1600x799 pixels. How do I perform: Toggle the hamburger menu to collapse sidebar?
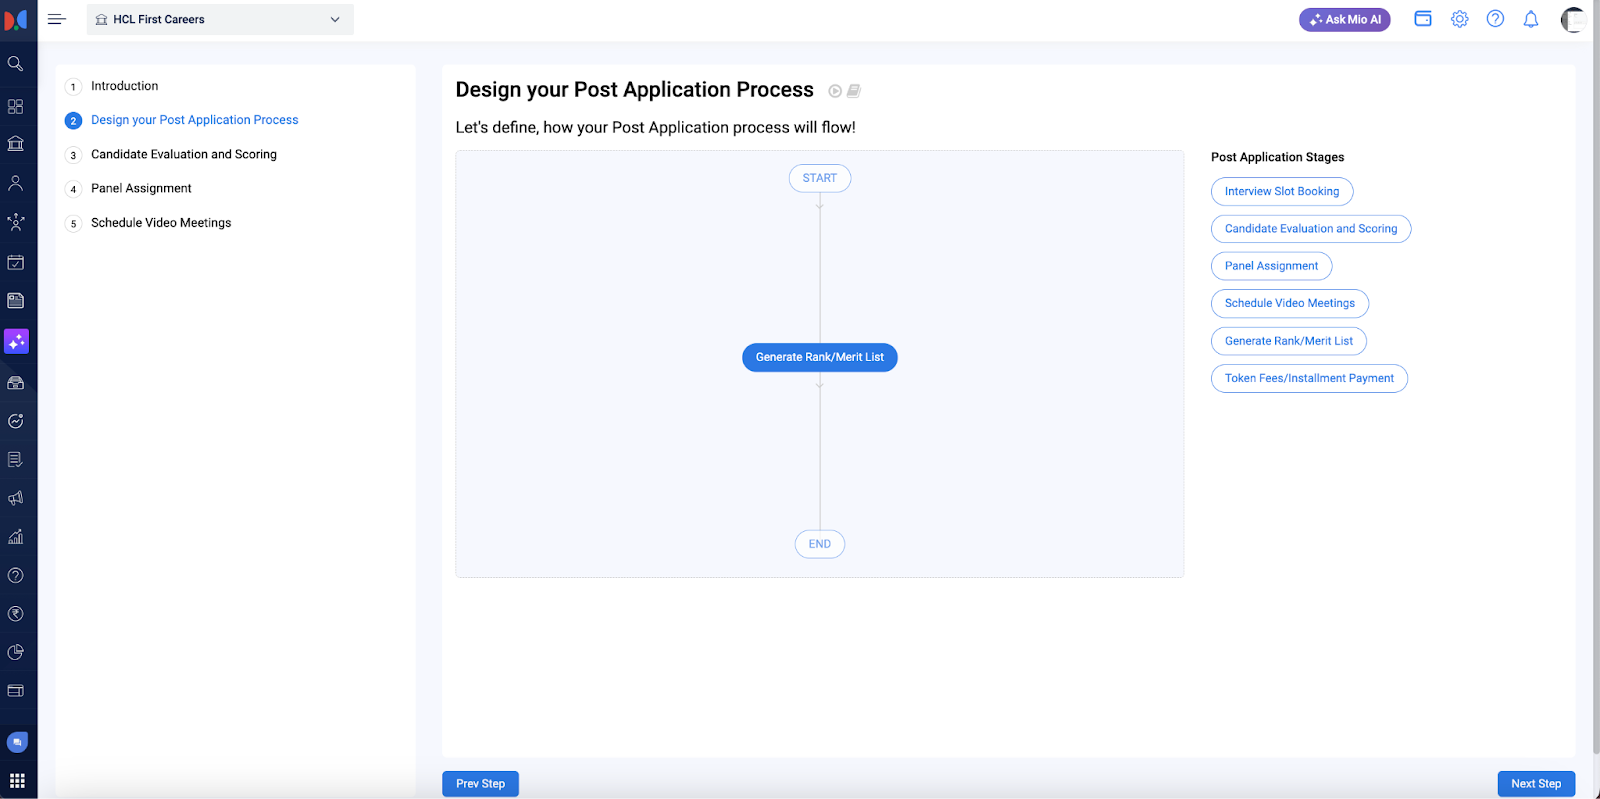(57, 19)
